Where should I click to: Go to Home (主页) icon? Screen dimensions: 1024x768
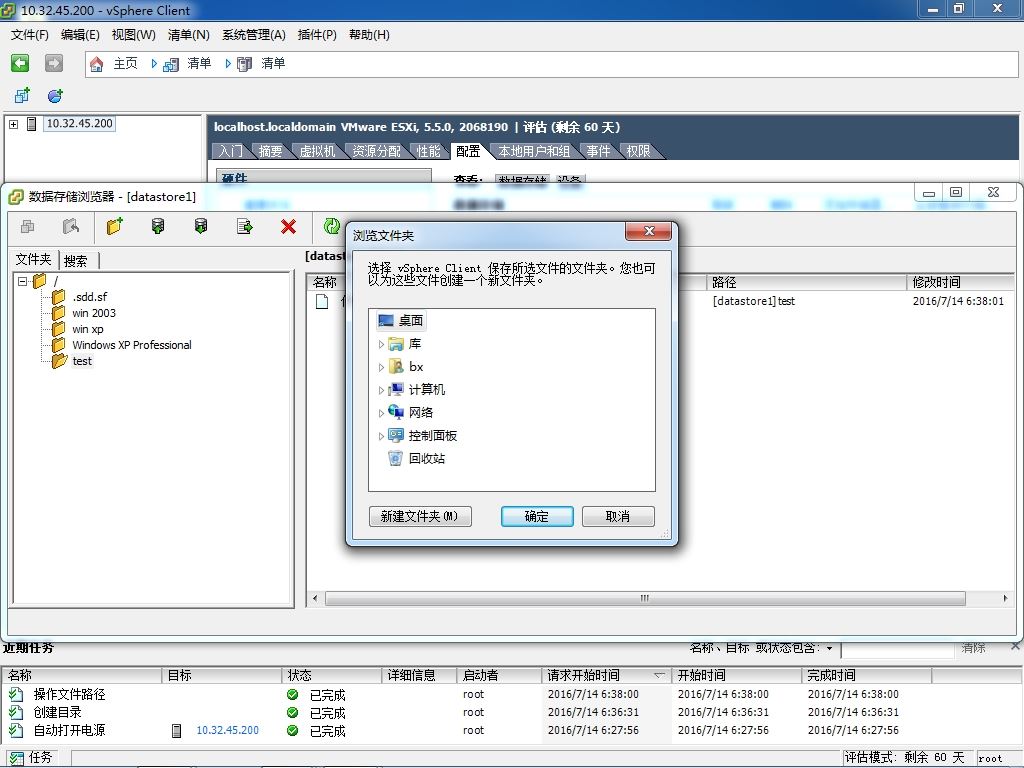(97, 63)
